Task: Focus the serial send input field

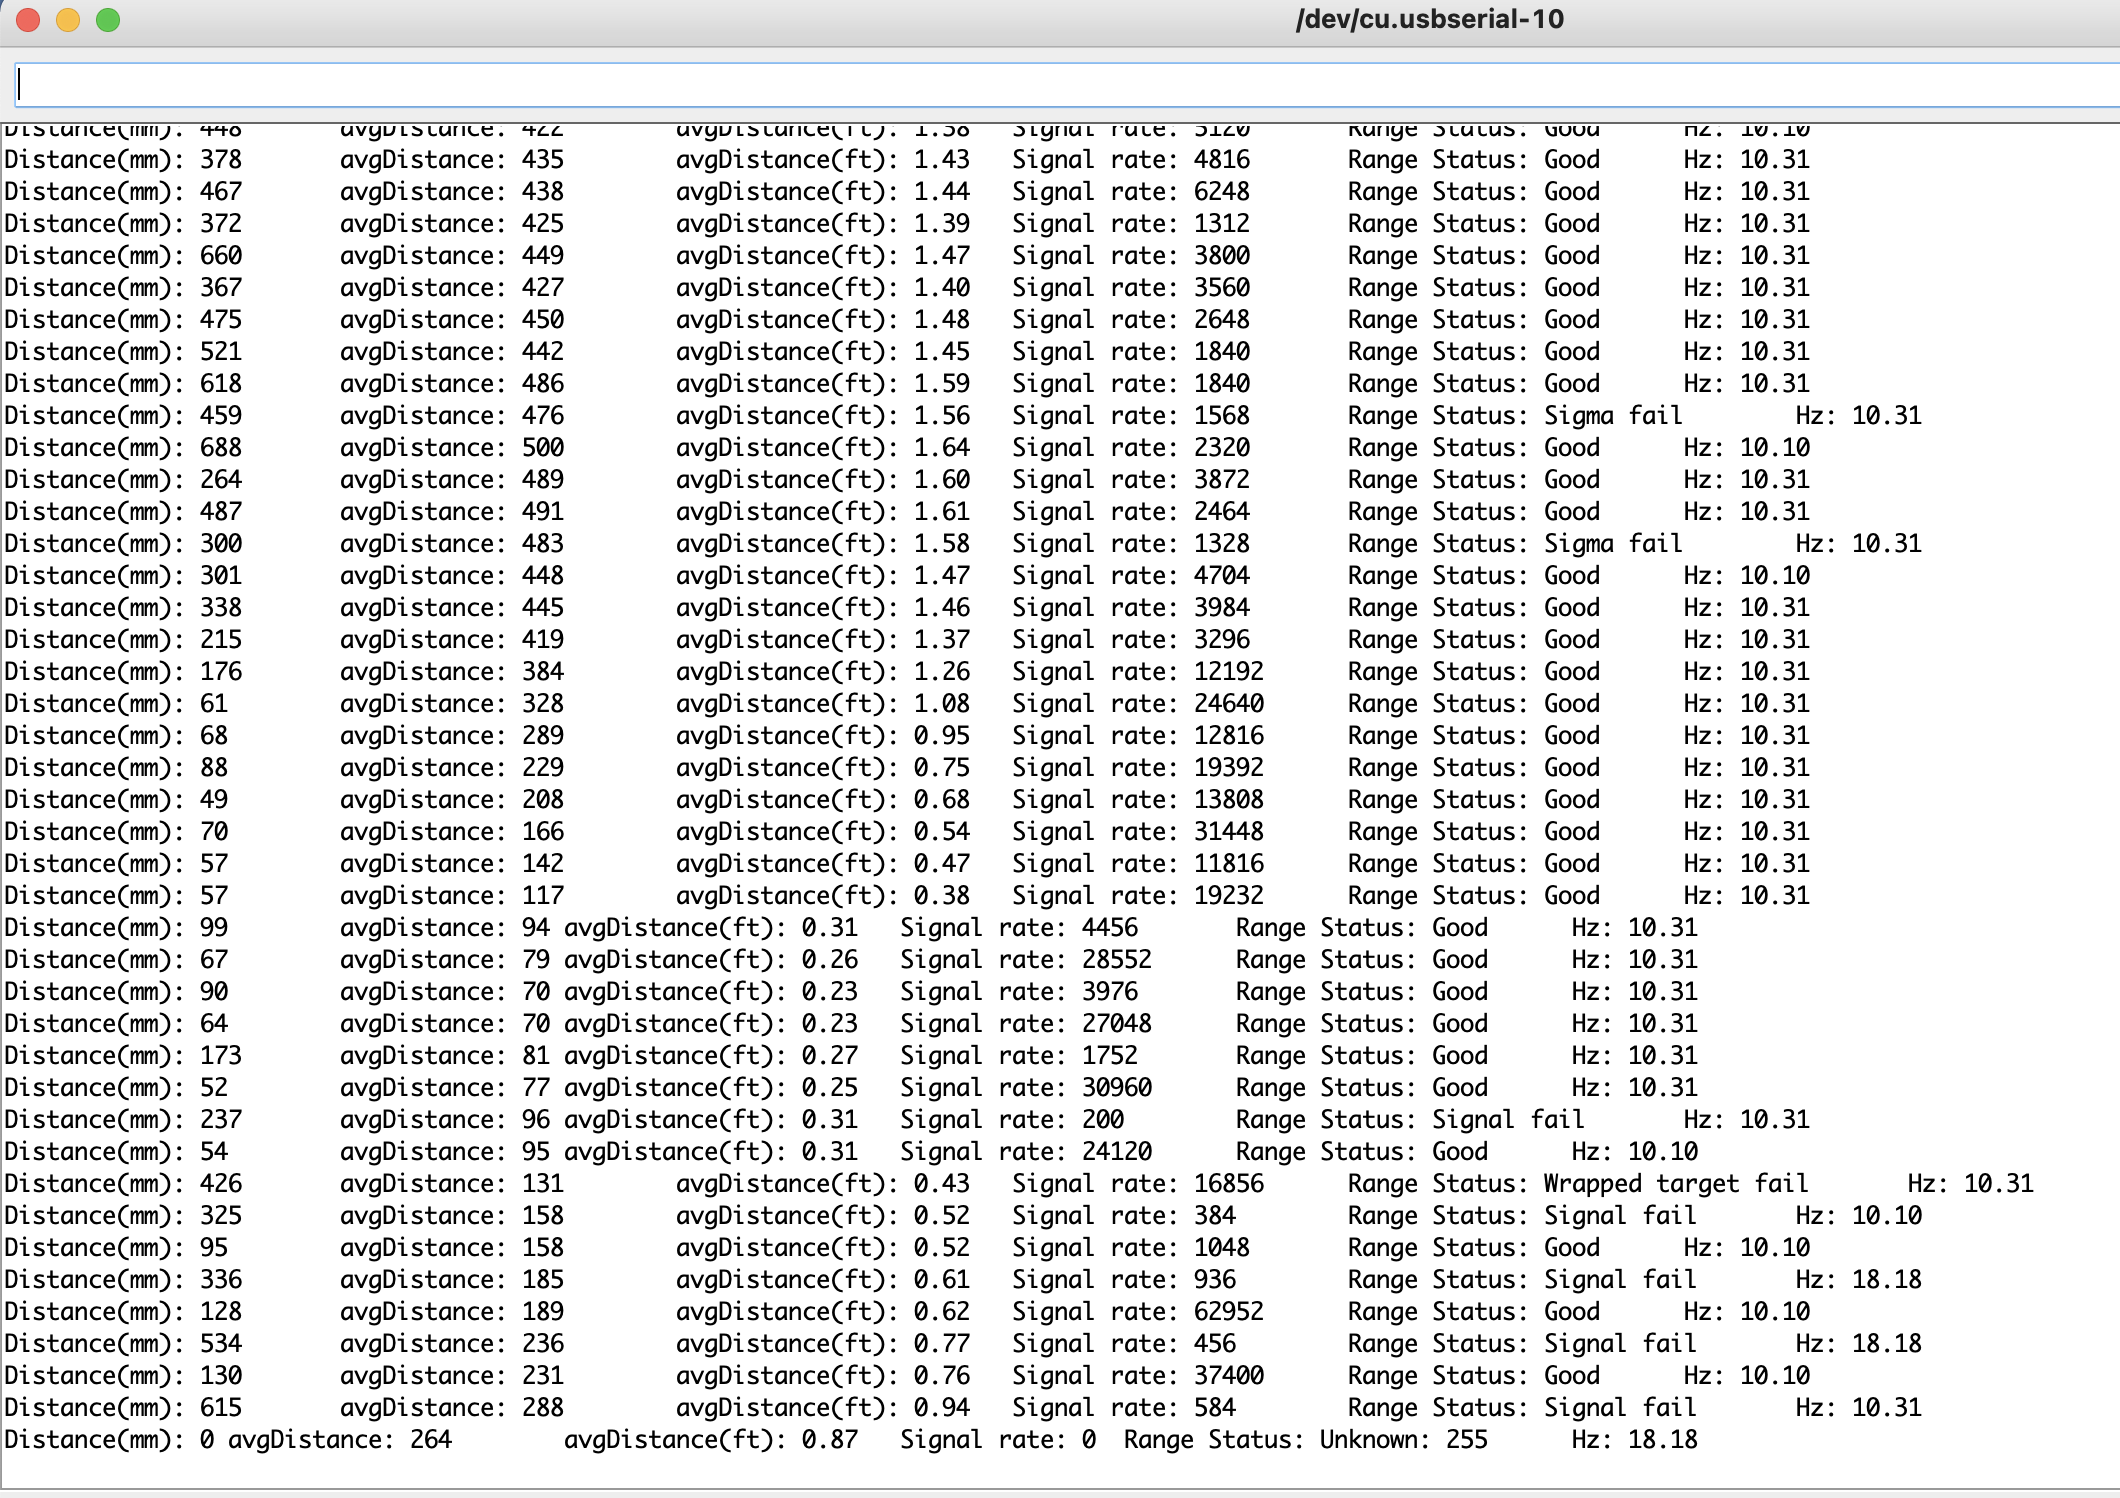Action: (1060, 85)
